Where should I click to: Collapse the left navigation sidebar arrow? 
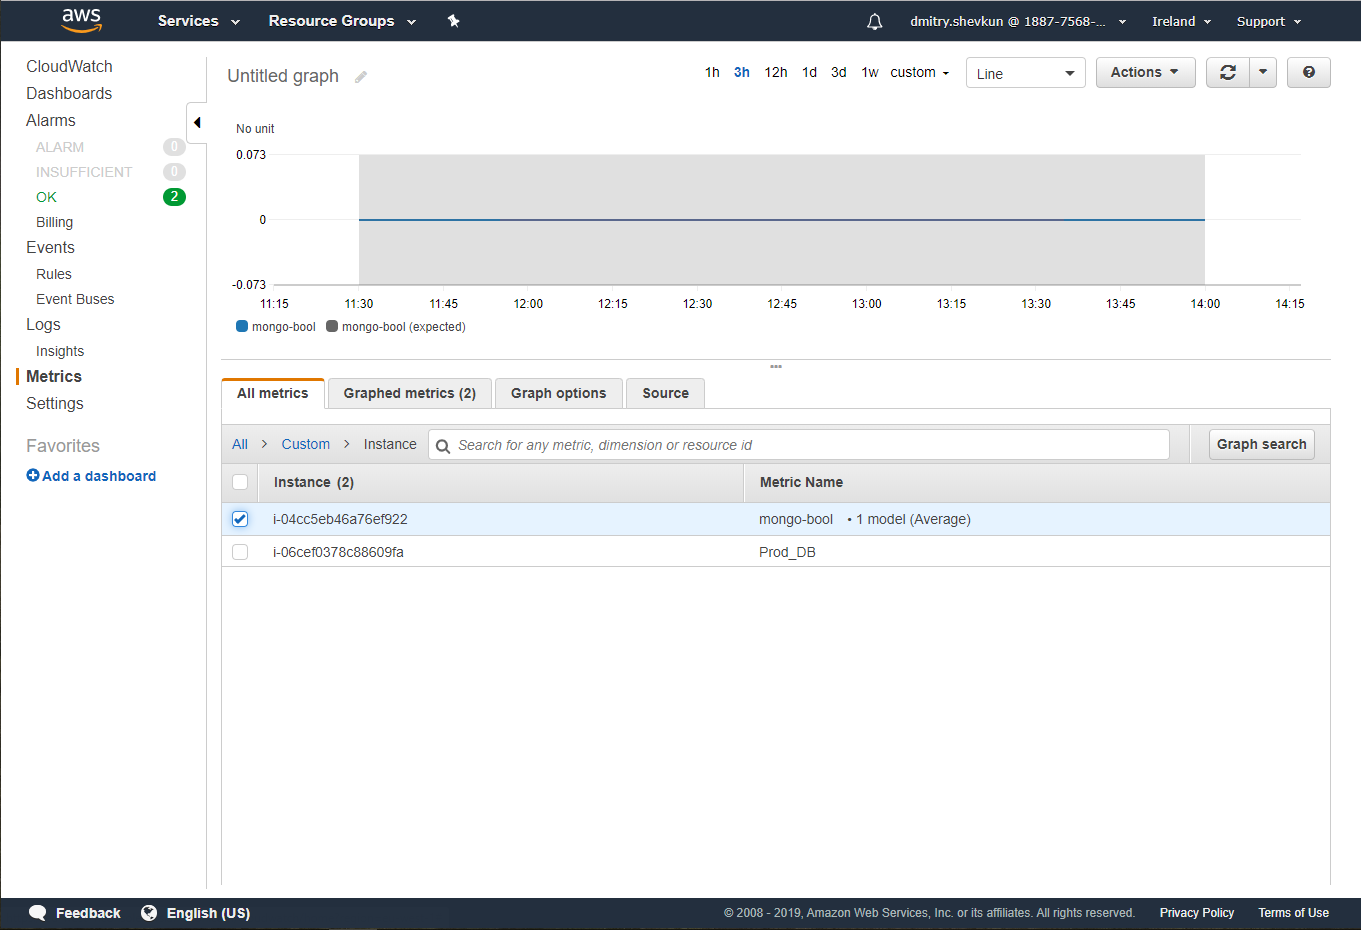coord(197,122)
